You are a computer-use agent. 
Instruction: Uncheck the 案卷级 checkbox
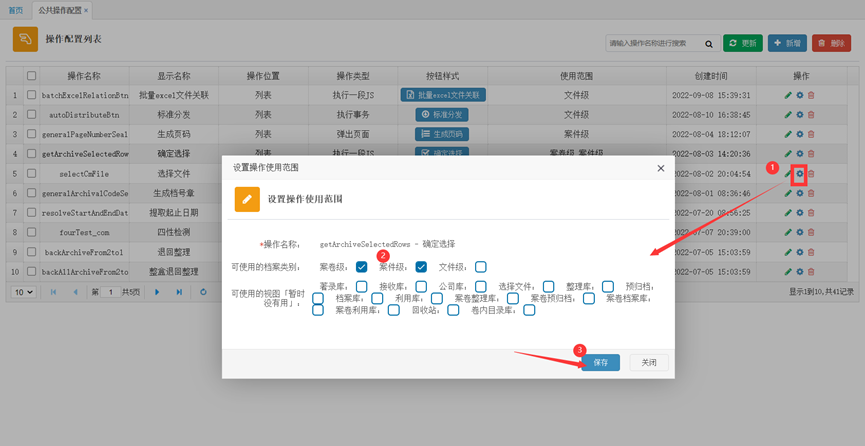coord(361,267)
